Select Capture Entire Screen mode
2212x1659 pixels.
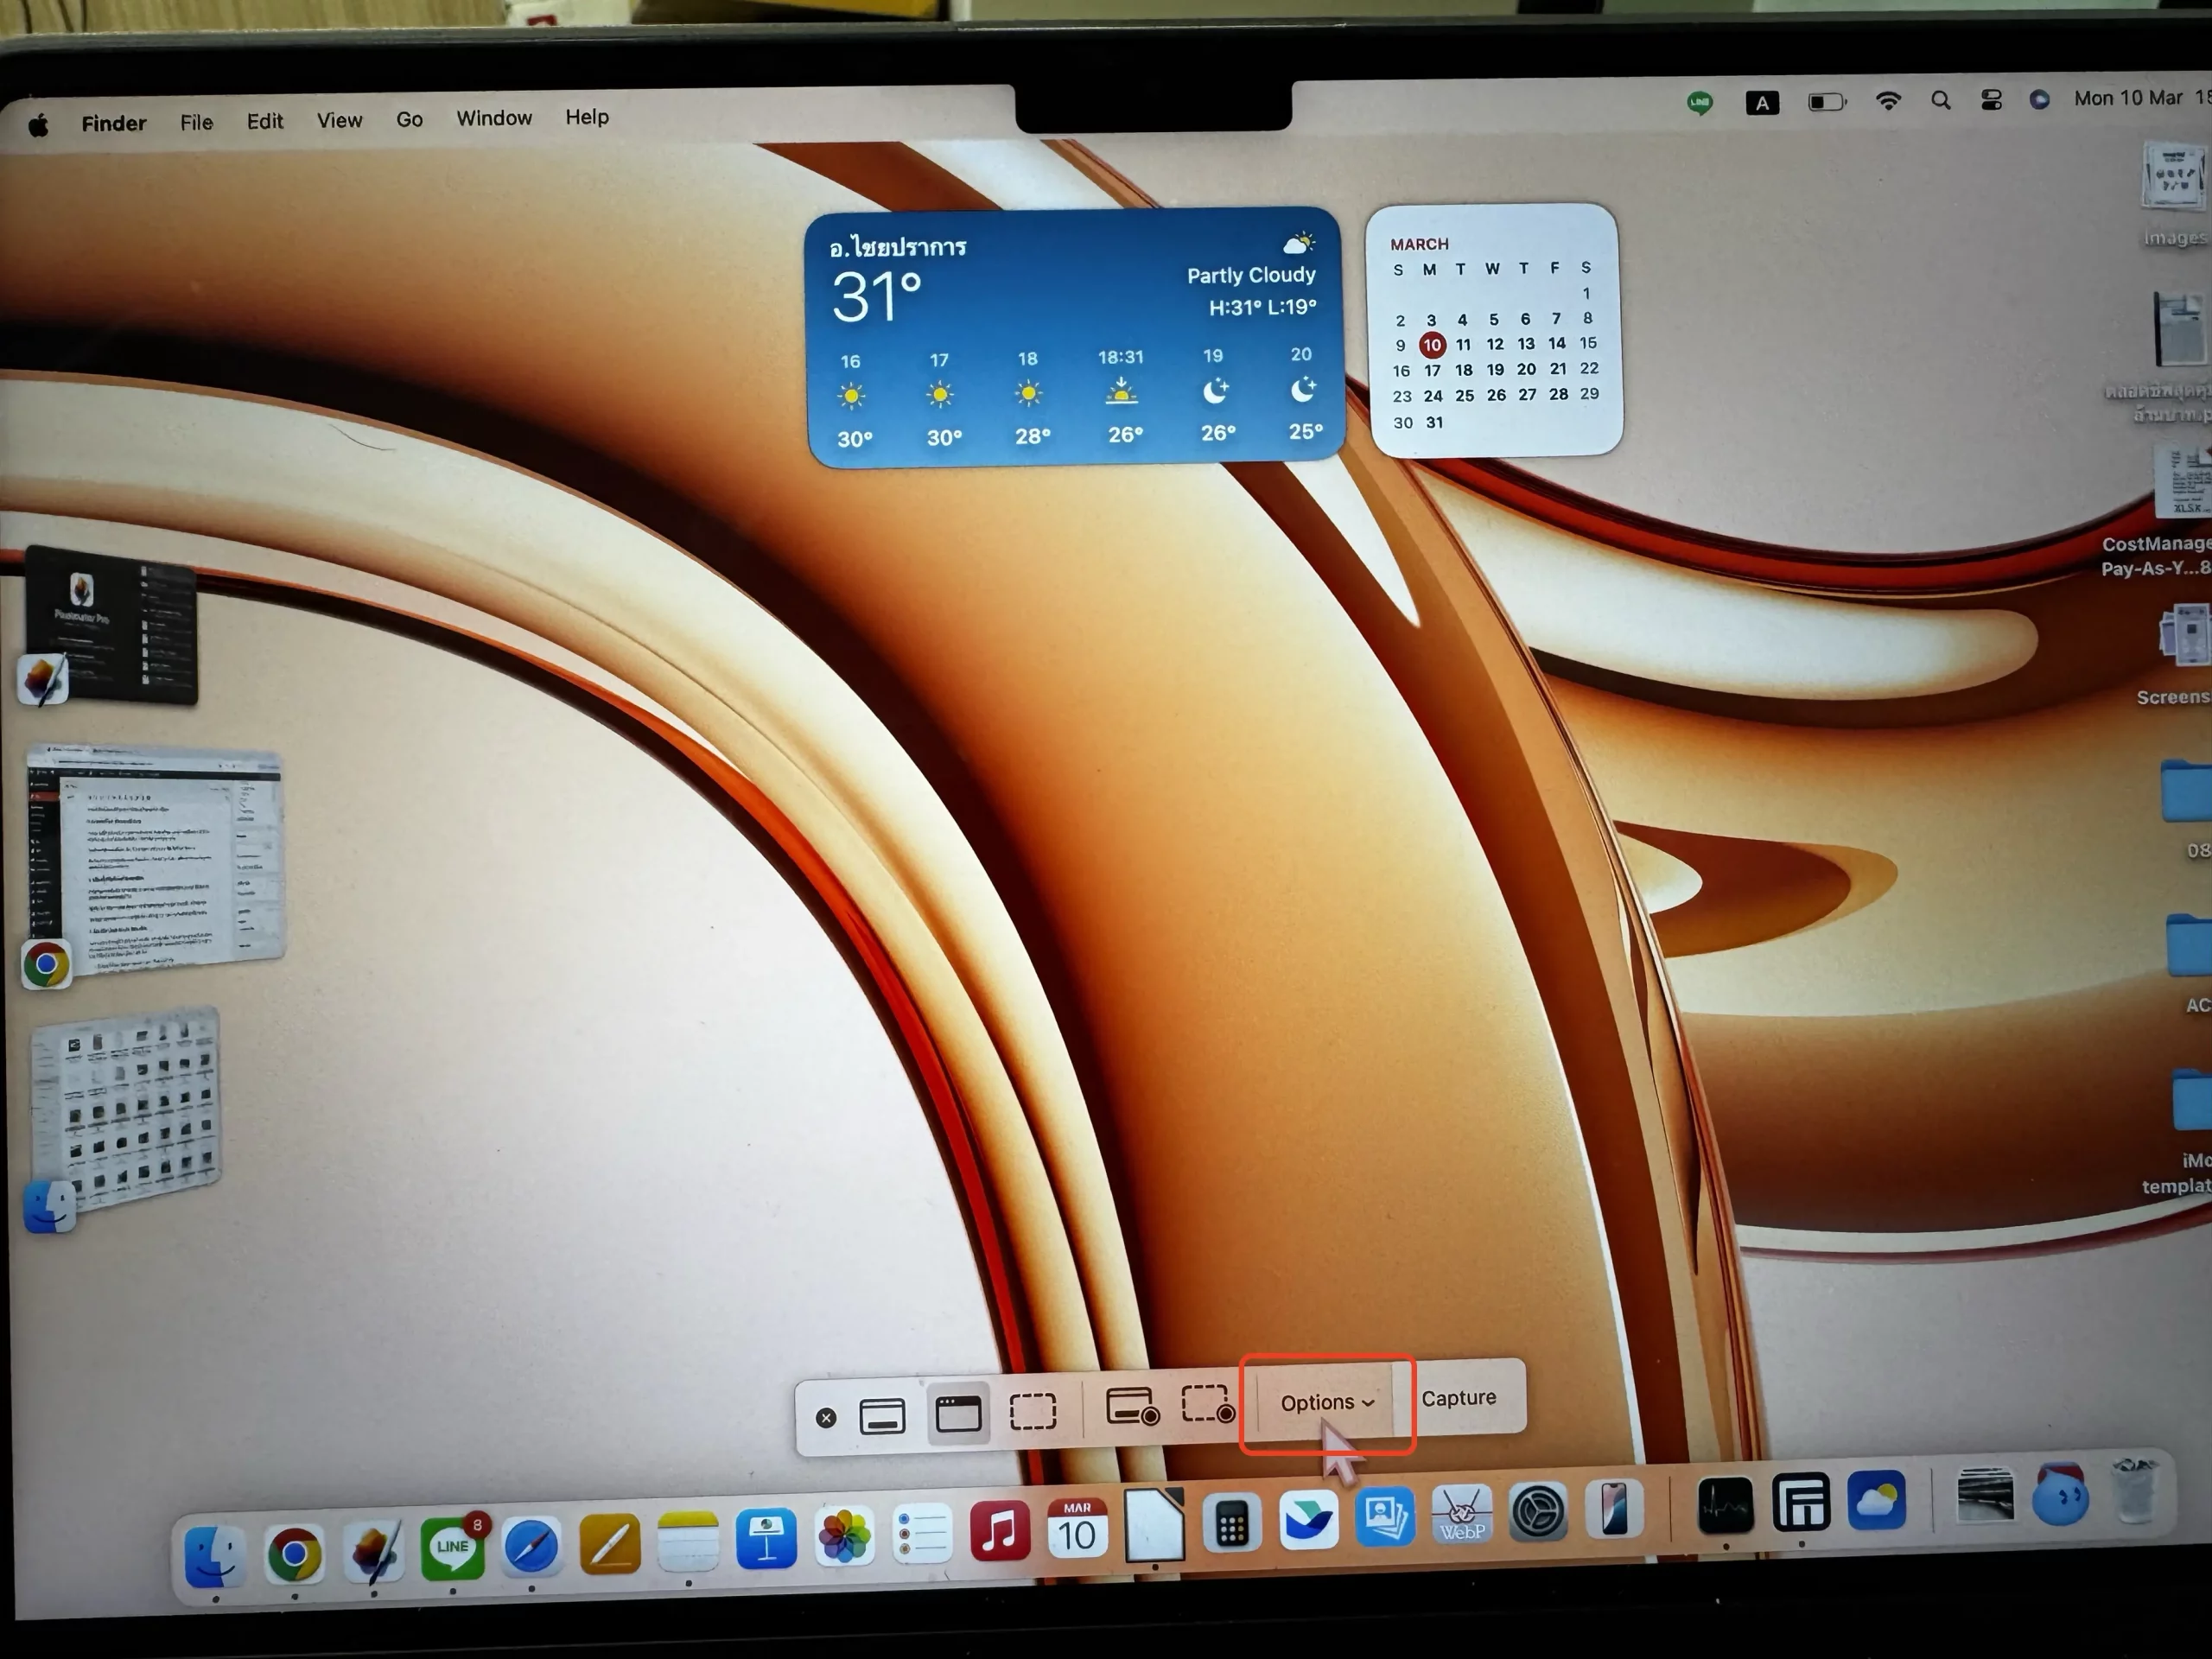(x=881, y=1416)
